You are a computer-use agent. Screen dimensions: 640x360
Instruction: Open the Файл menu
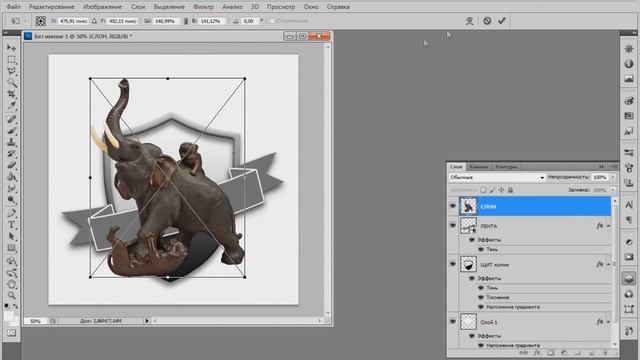click(x=14, y=7)
